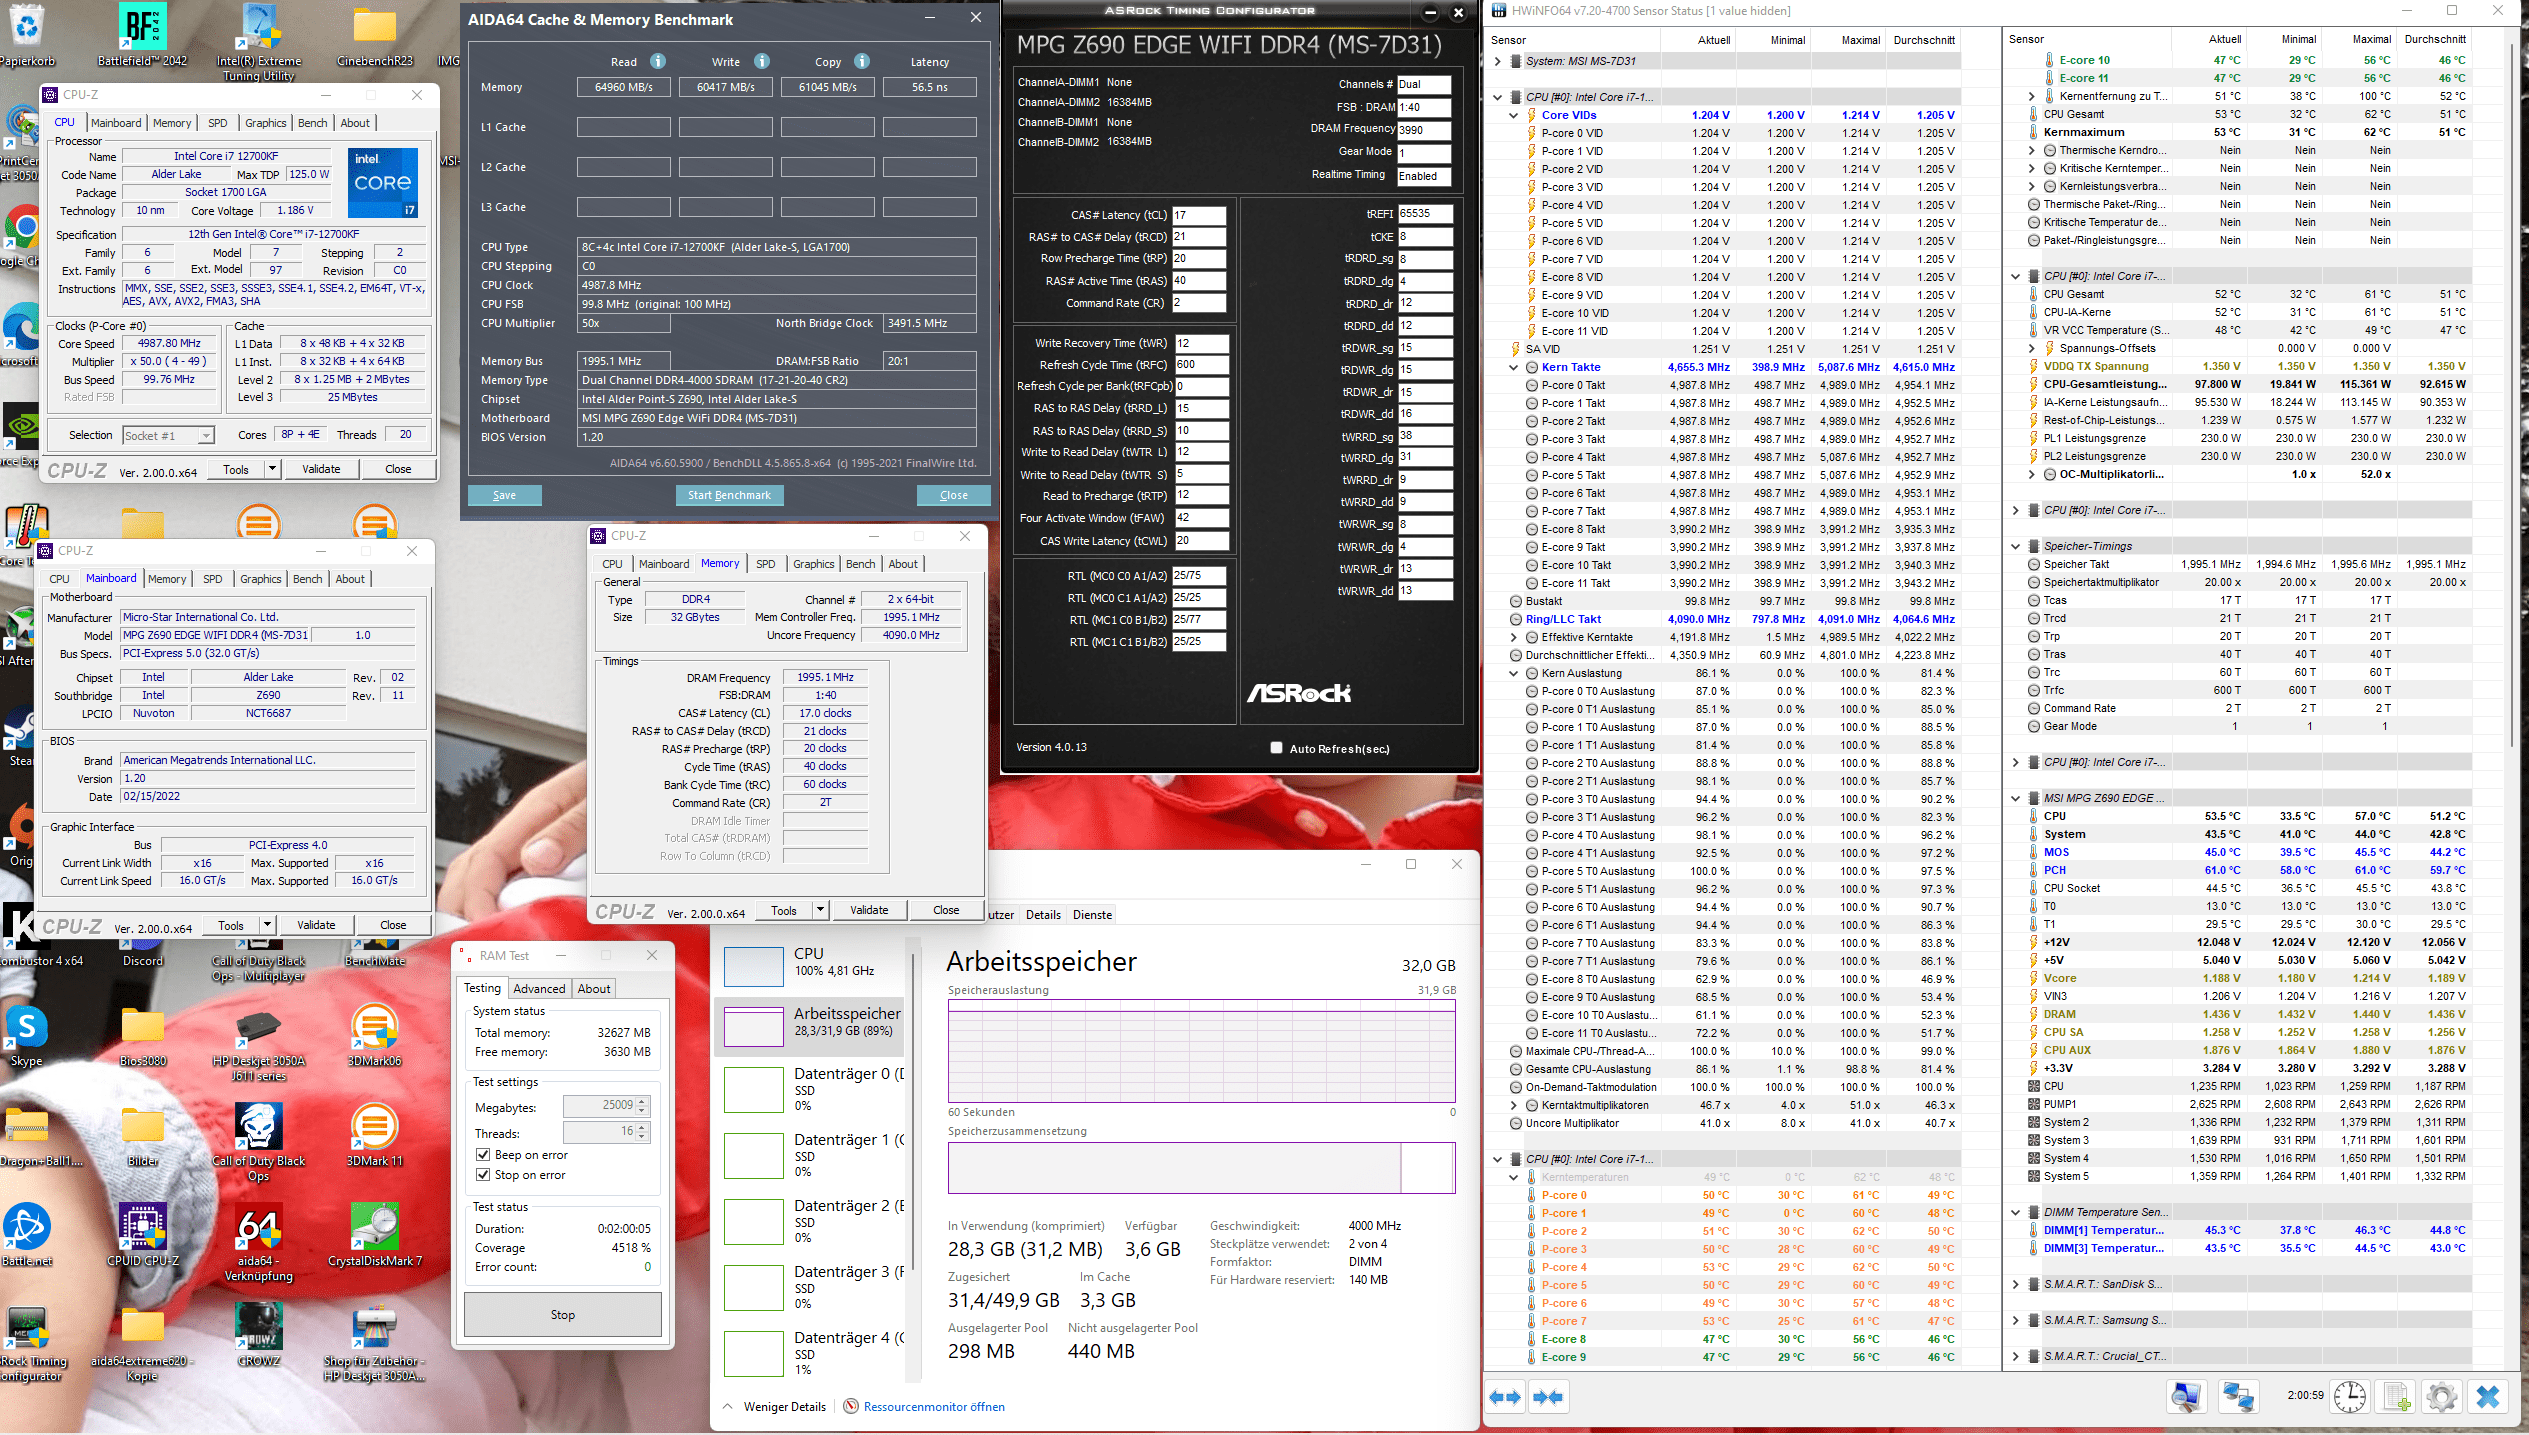2529x1435 pixels.
Task: Collapse the Speicher-Timings sensor group
Action: click(2015, 546)
